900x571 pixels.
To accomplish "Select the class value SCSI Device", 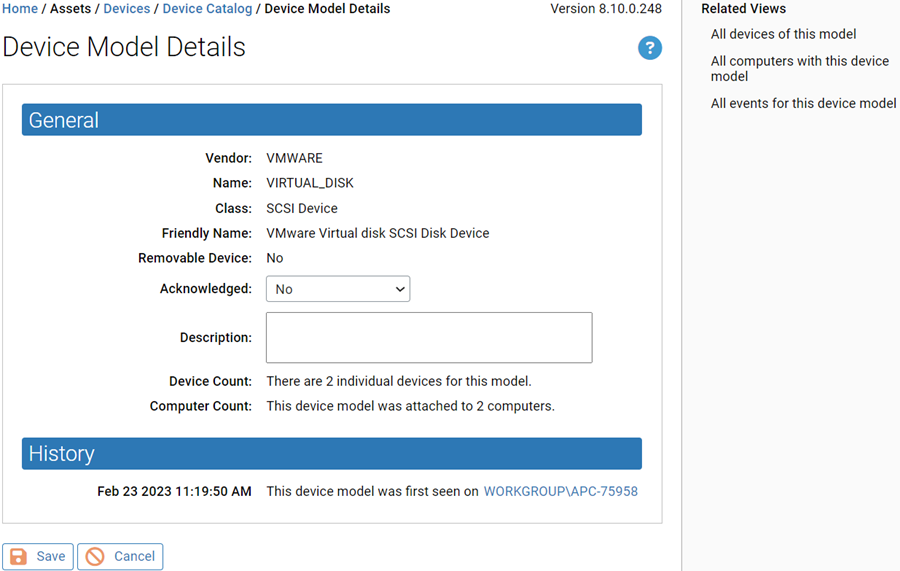I will [x=302, y=208].
